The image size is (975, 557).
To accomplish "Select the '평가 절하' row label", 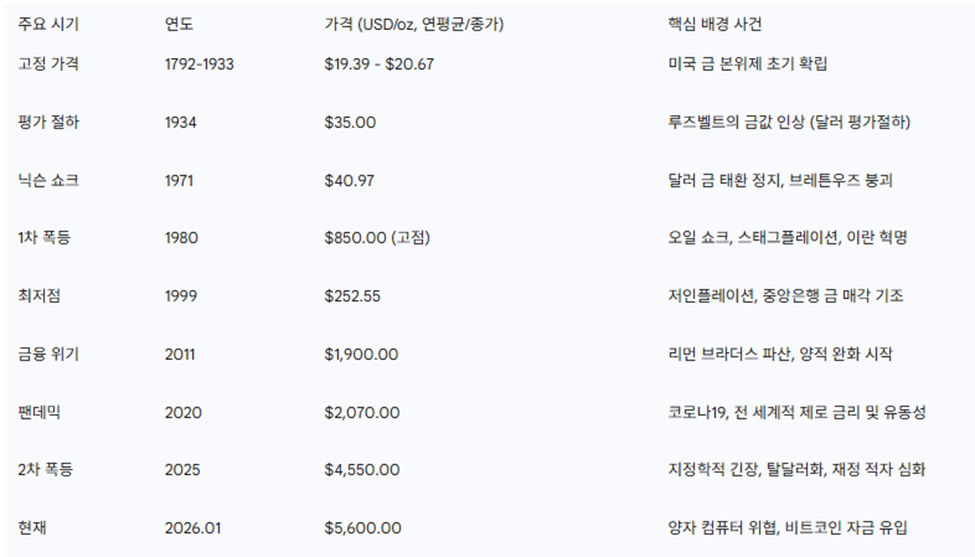I will pyautogui.click(x=48, y=122).
